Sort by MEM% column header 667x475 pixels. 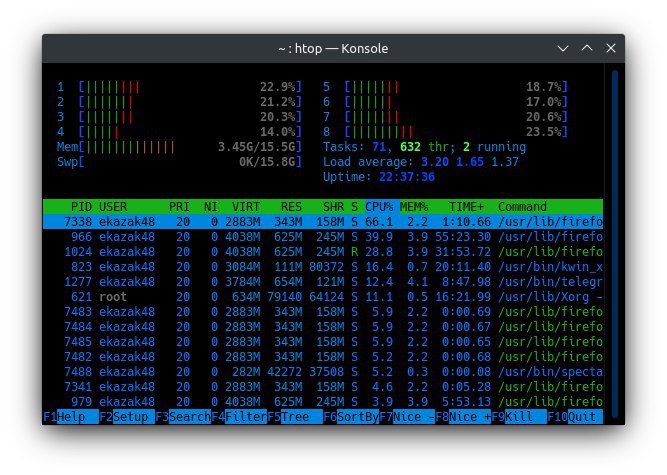click(414, 207)
